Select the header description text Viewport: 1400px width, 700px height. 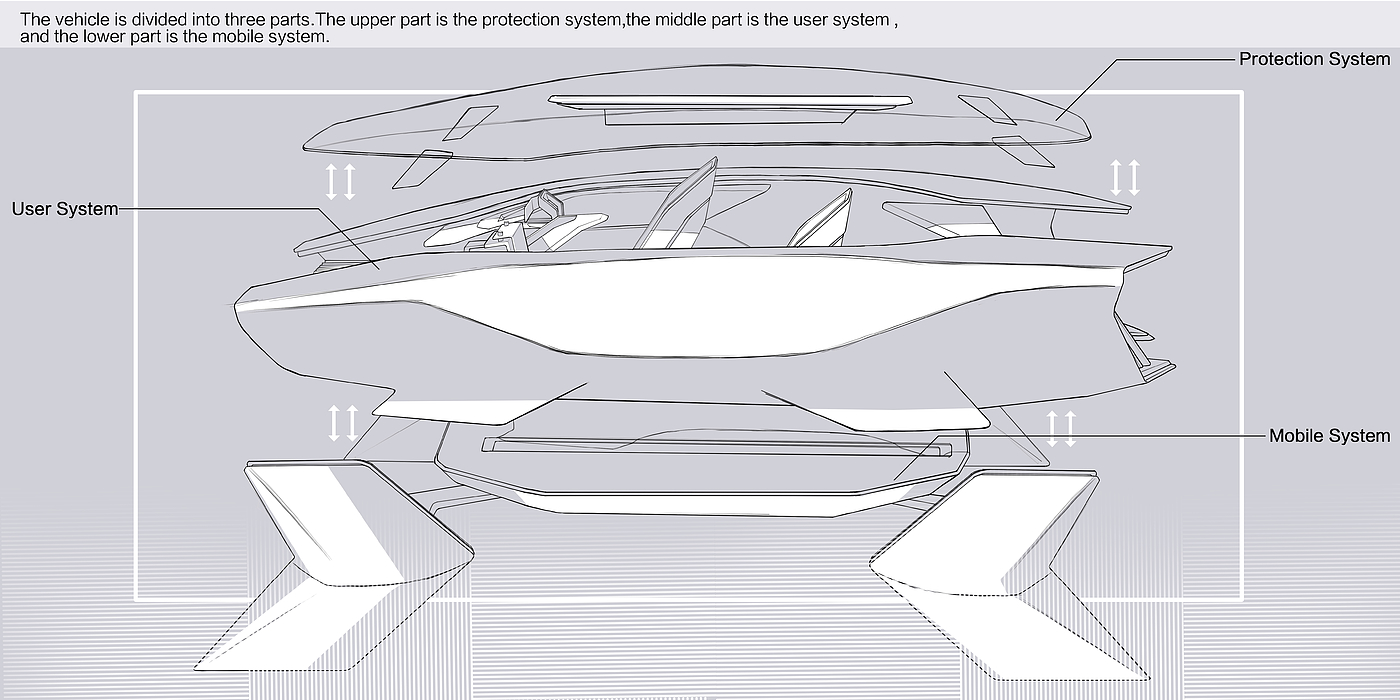459,28
